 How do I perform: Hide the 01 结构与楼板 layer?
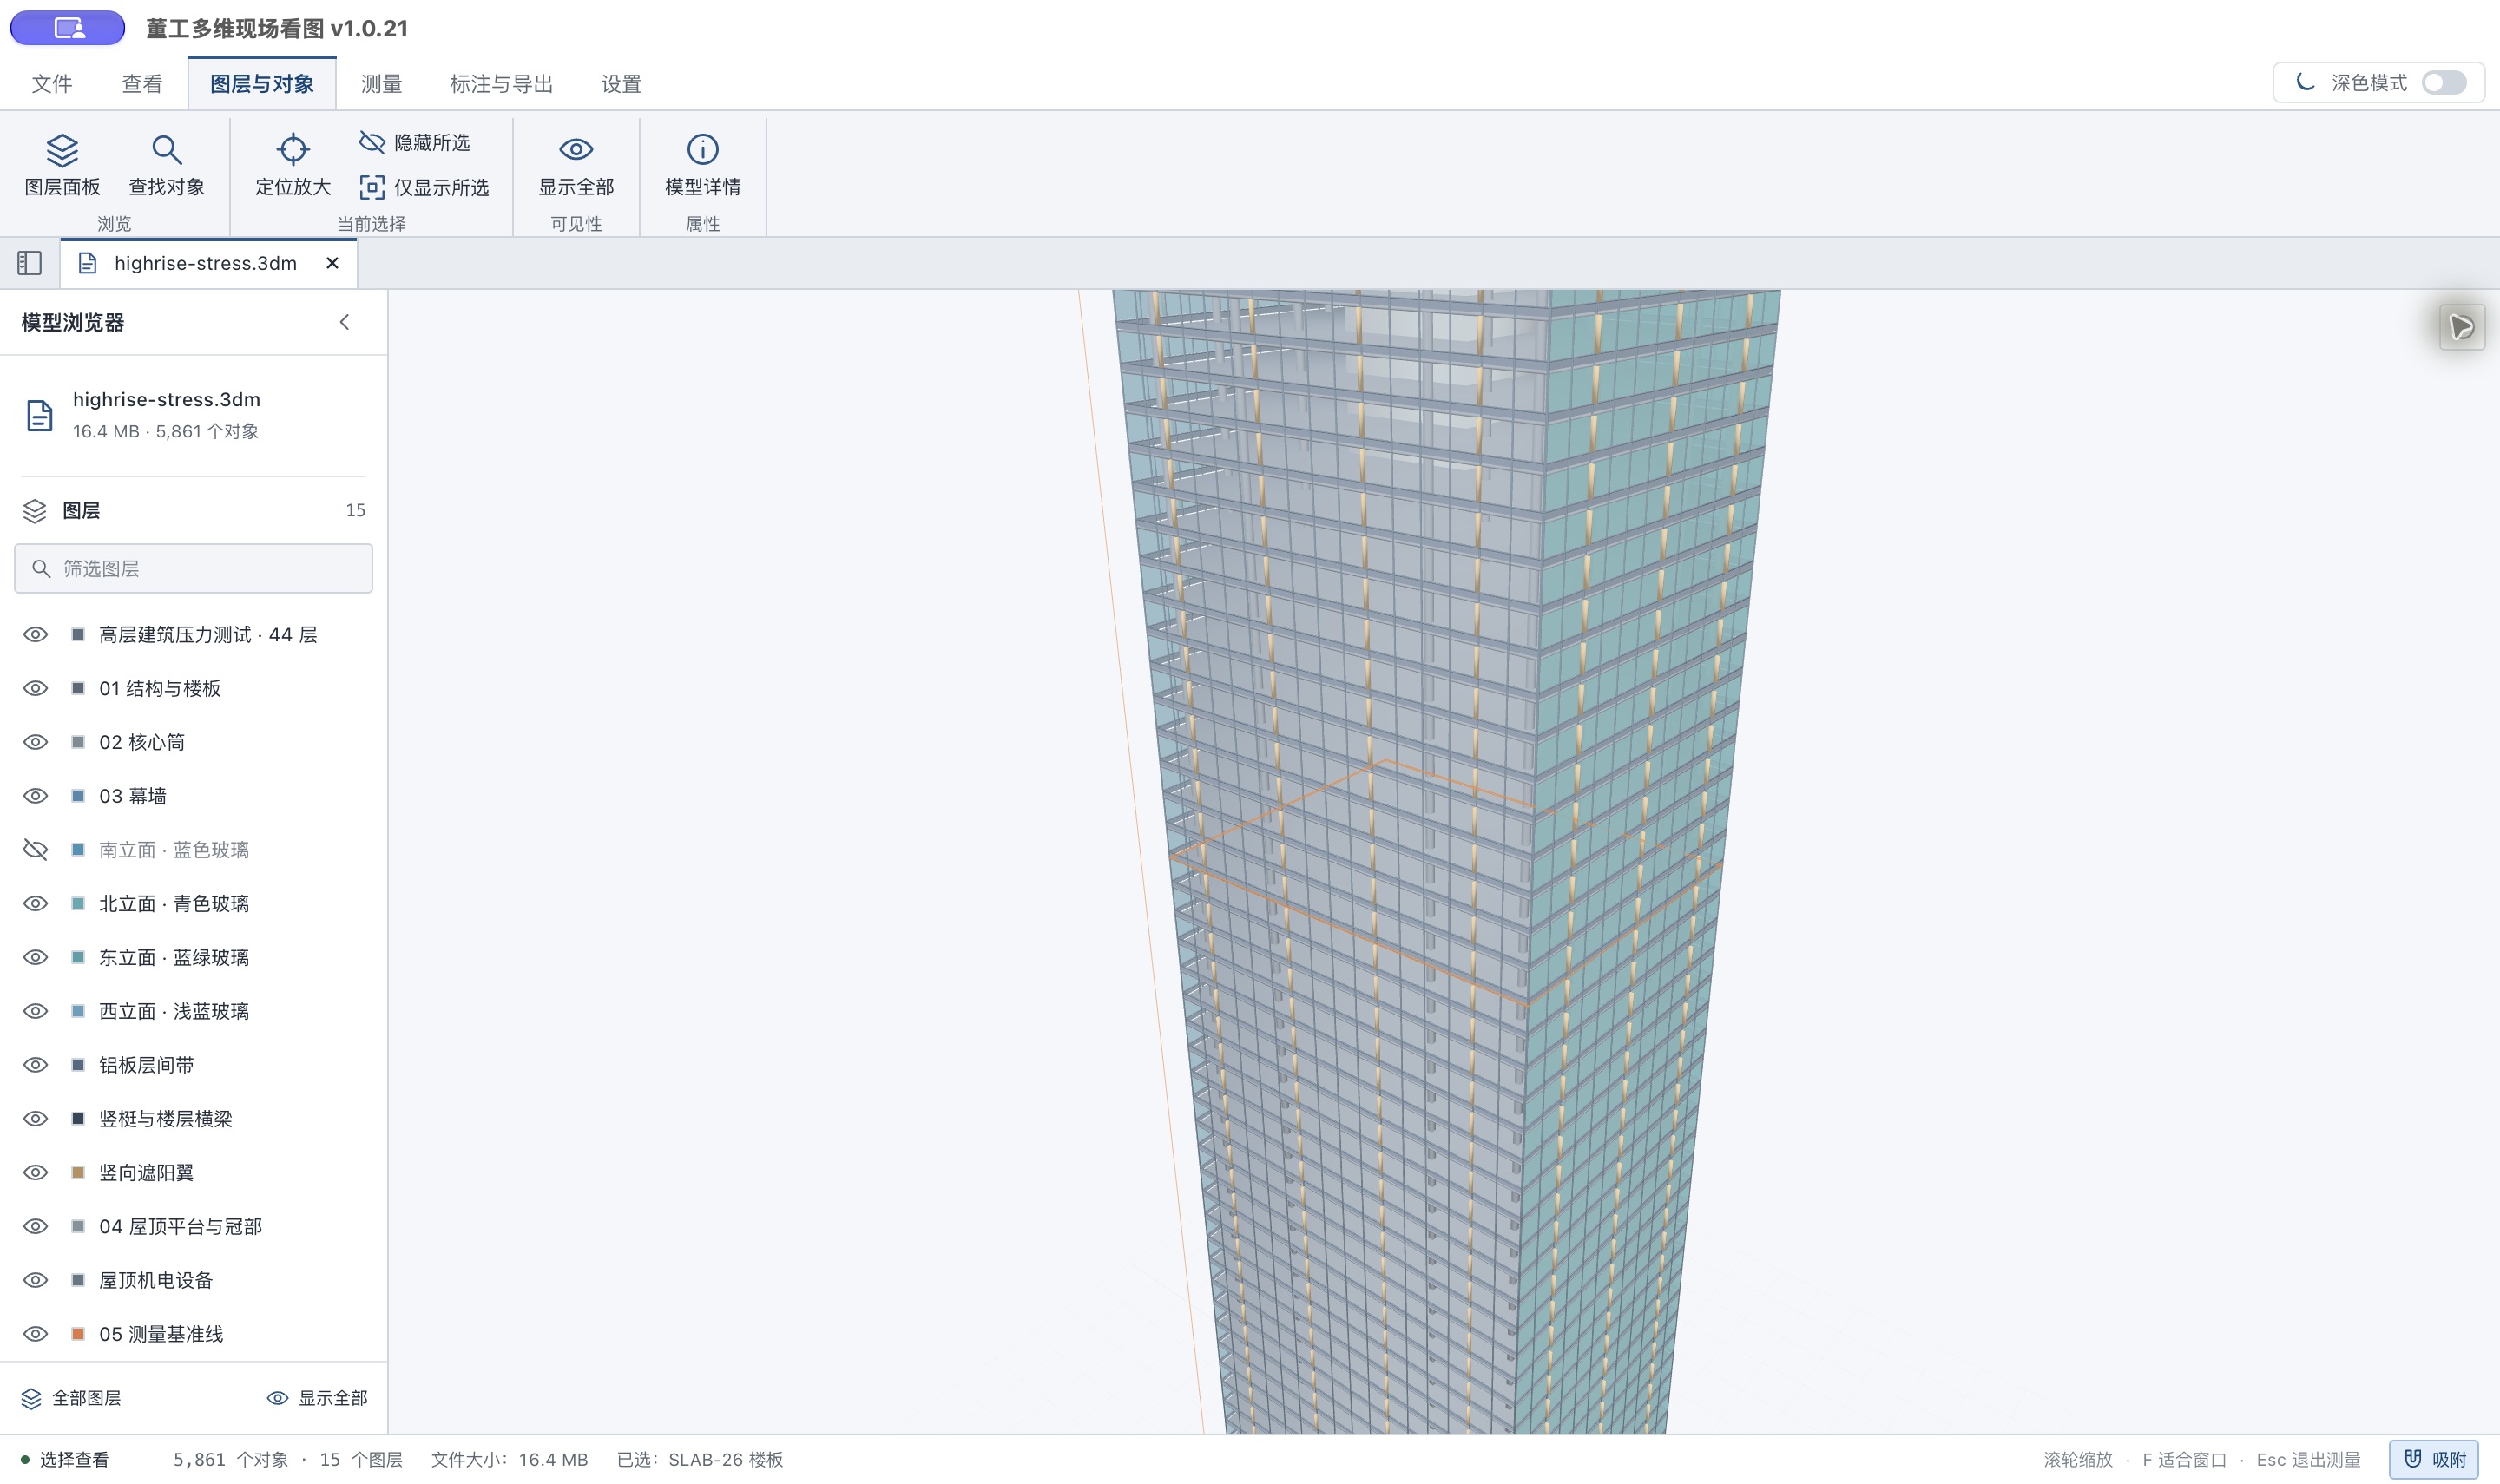pos(36,688)
